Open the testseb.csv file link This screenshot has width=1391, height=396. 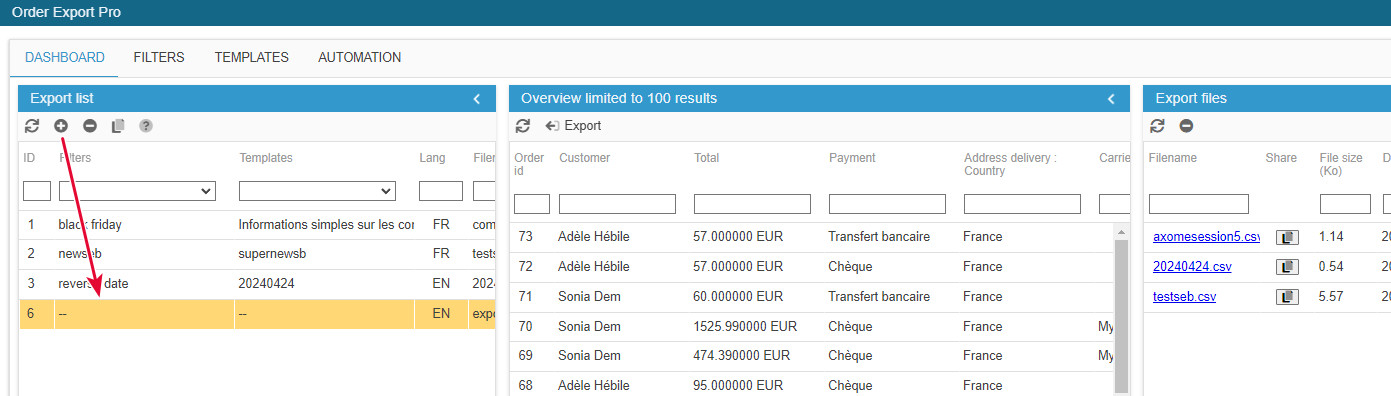tap(1184, 297)
